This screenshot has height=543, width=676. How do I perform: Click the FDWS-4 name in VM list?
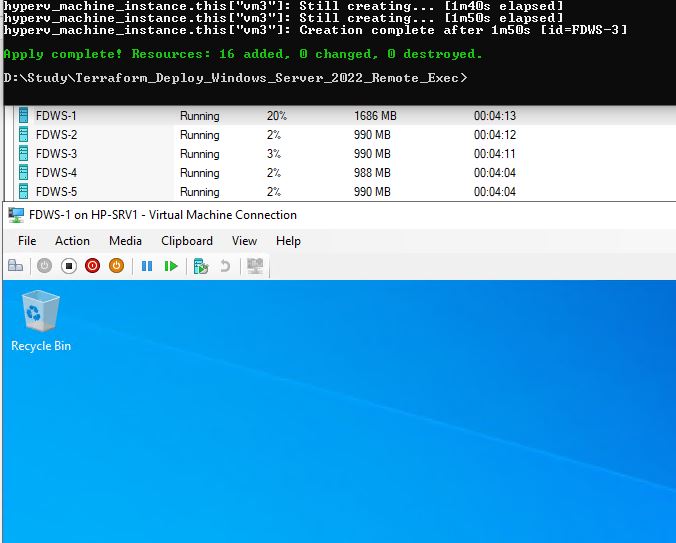56,172
